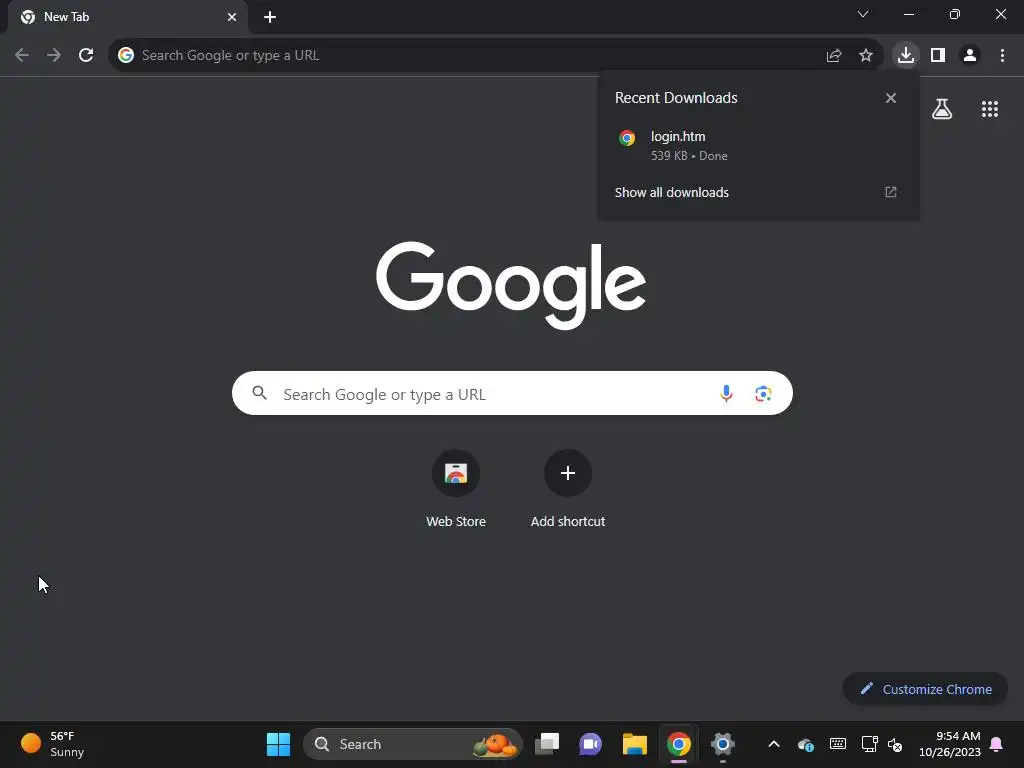The height and width of the screenshot is (768, 1024).
Task: Click Add shortcut
Action: [x=568, y=490]
